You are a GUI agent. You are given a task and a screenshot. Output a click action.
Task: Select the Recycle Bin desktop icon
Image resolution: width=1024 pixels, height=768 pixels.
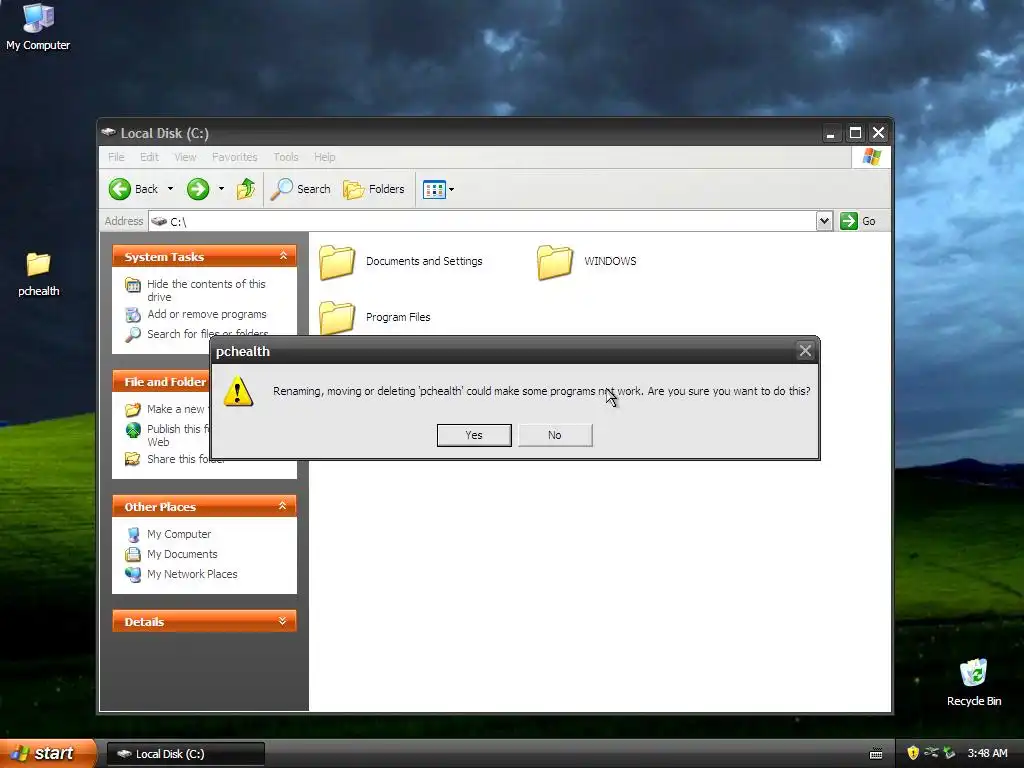click(974, 682)
